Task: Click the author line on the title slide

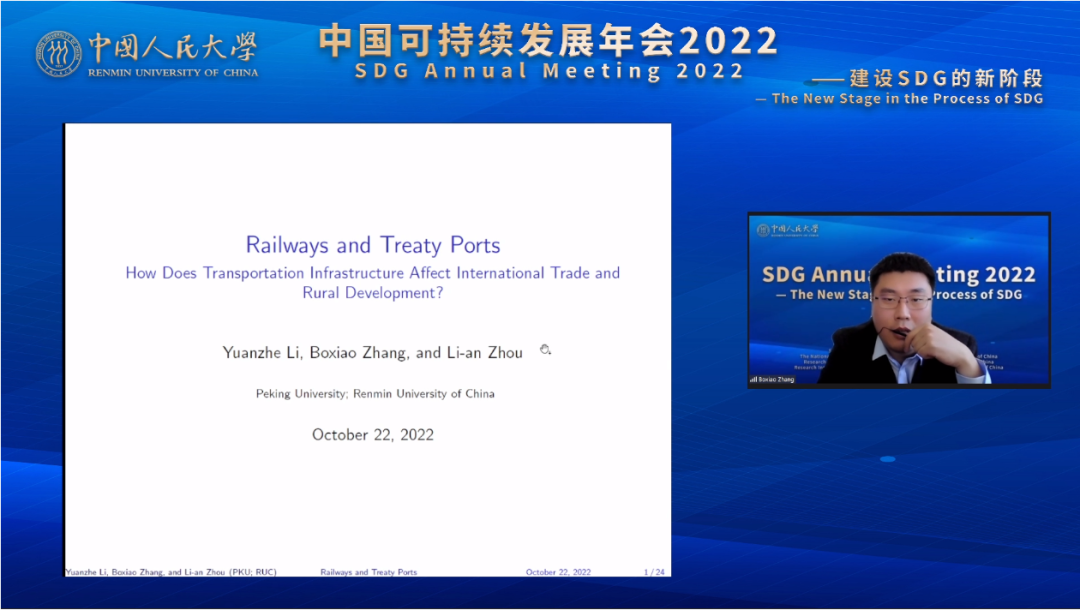Action: (x=373, y=352)
